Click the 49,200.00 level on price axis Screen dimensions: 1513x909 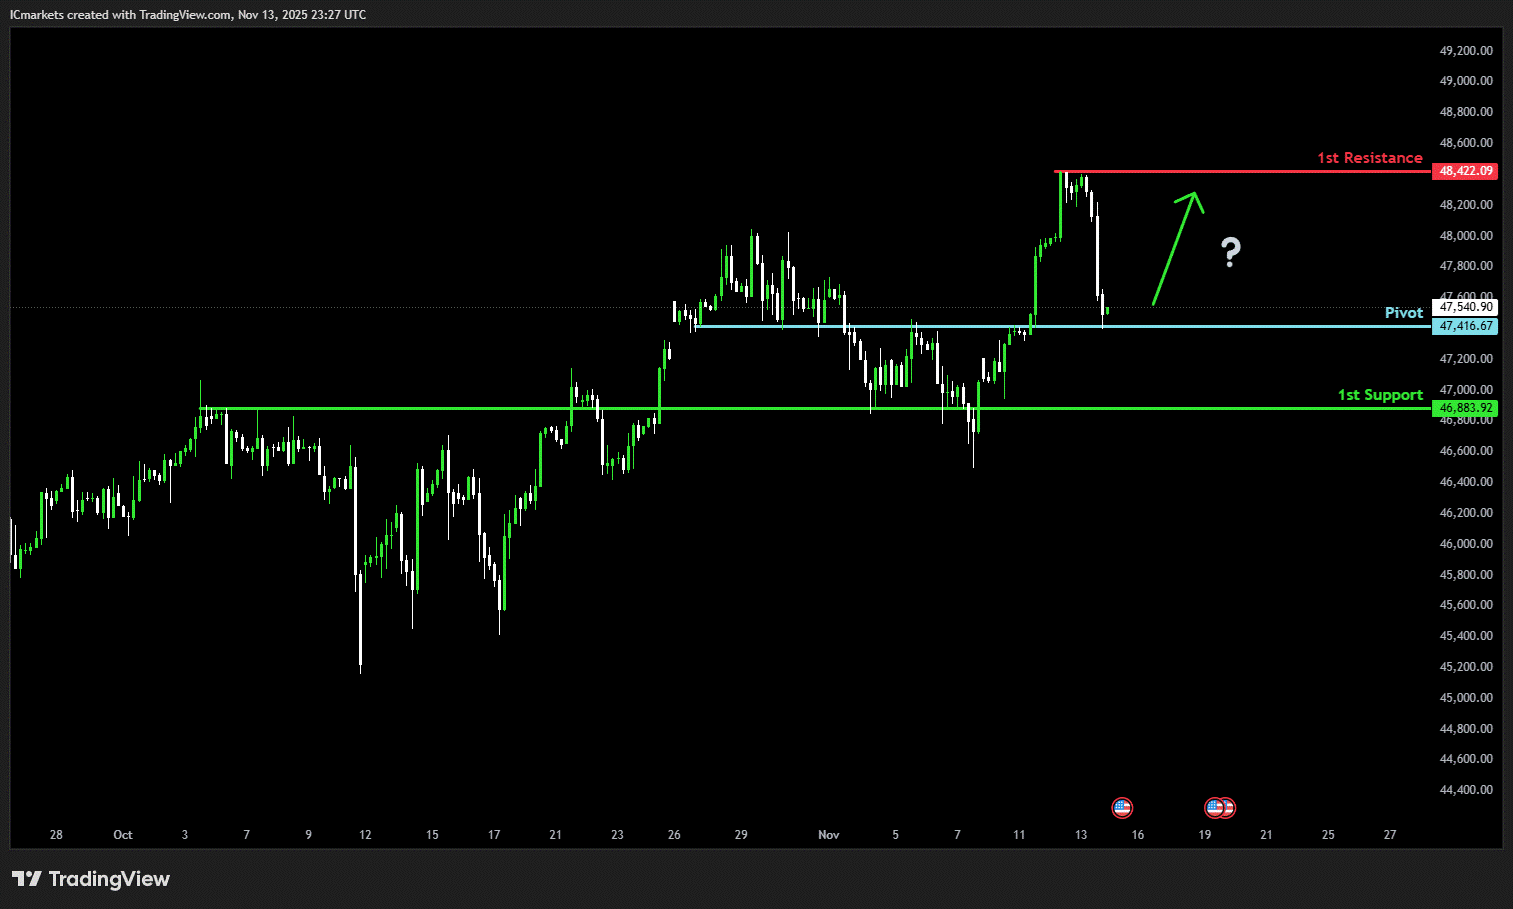pos(1465,50)
